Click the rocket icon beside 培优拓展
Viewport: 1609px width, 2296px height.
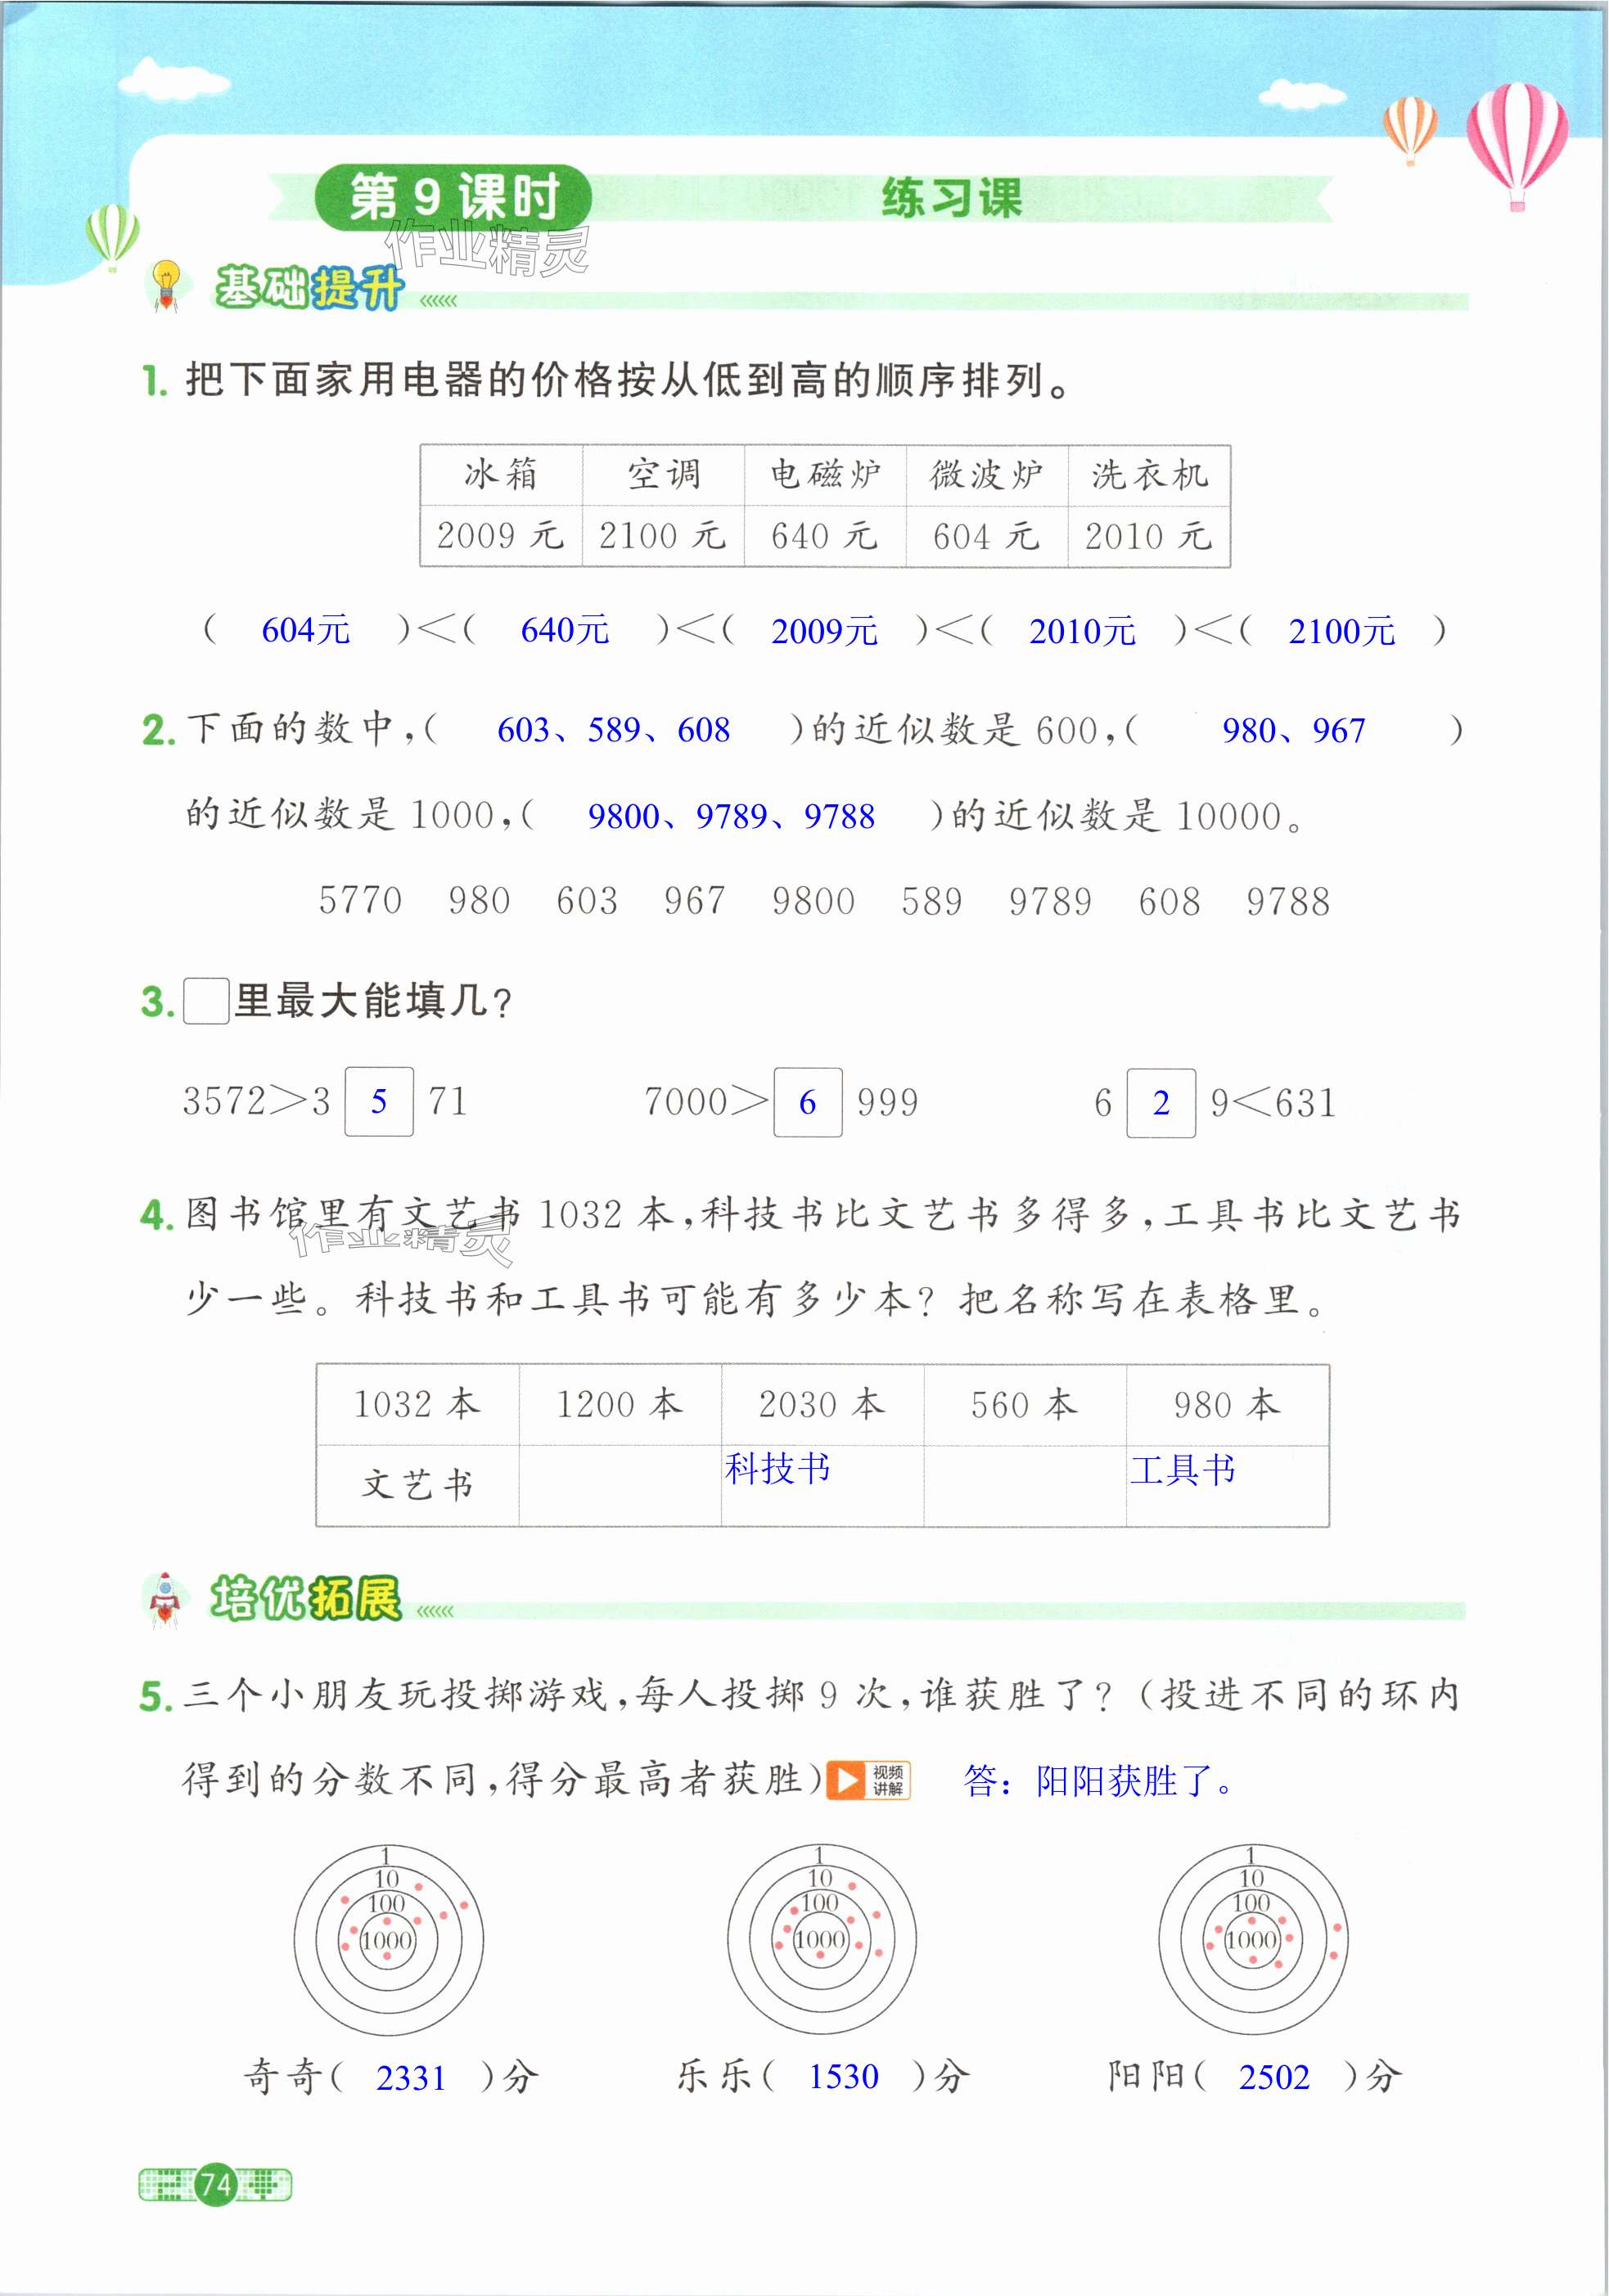(166, 1598)
